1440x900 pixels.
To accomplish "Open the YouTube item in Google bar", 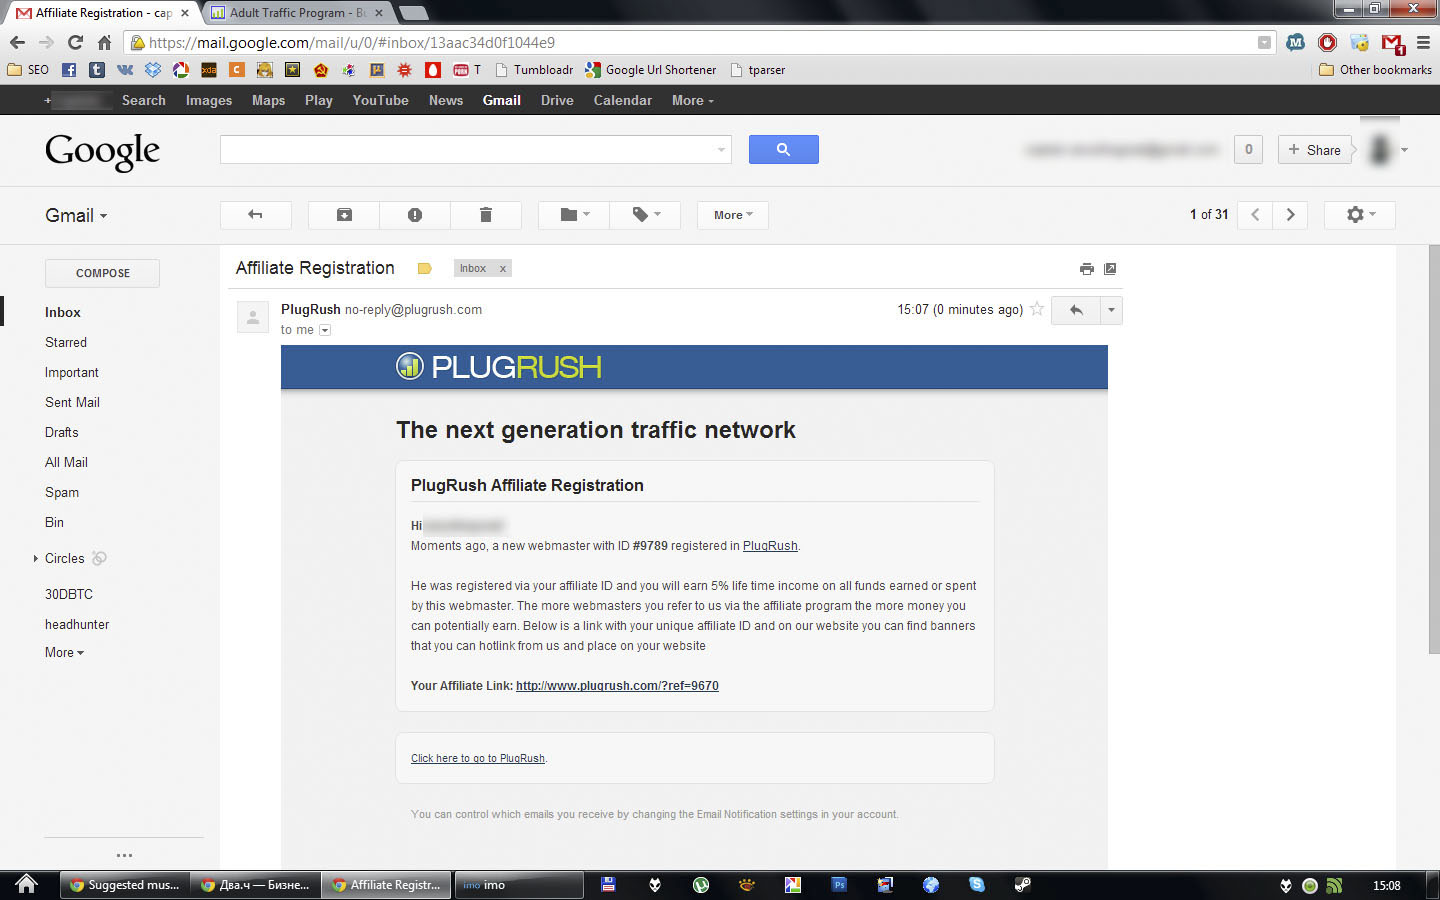I will tap(381, 100).
